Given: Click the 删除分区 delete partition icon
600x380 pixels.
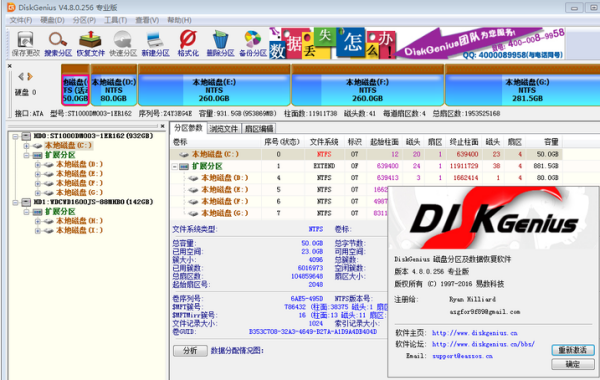Looking at the screenshot, I should (x=220, y=44).
